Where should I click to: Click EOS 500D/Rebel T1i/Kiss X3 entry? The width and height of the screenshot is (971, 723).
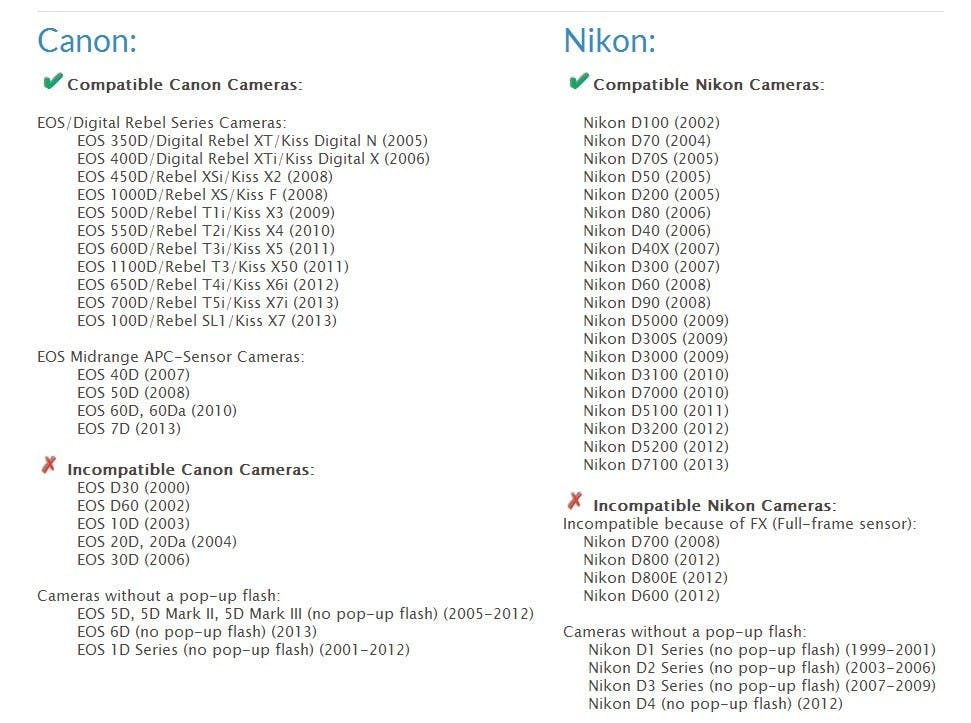(206, 212)
